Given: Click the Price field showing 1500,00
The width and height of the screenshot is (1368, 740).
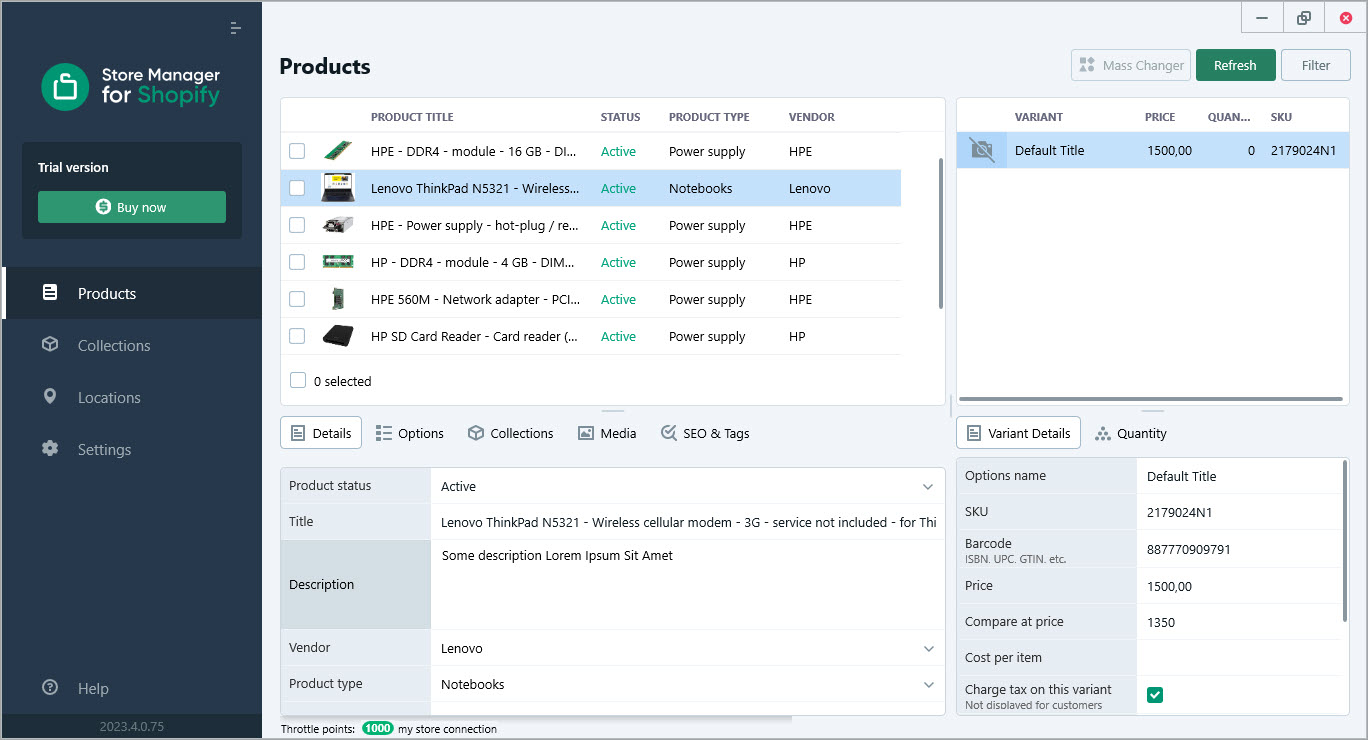Looking at the screenshot, I should [1239, 586].
